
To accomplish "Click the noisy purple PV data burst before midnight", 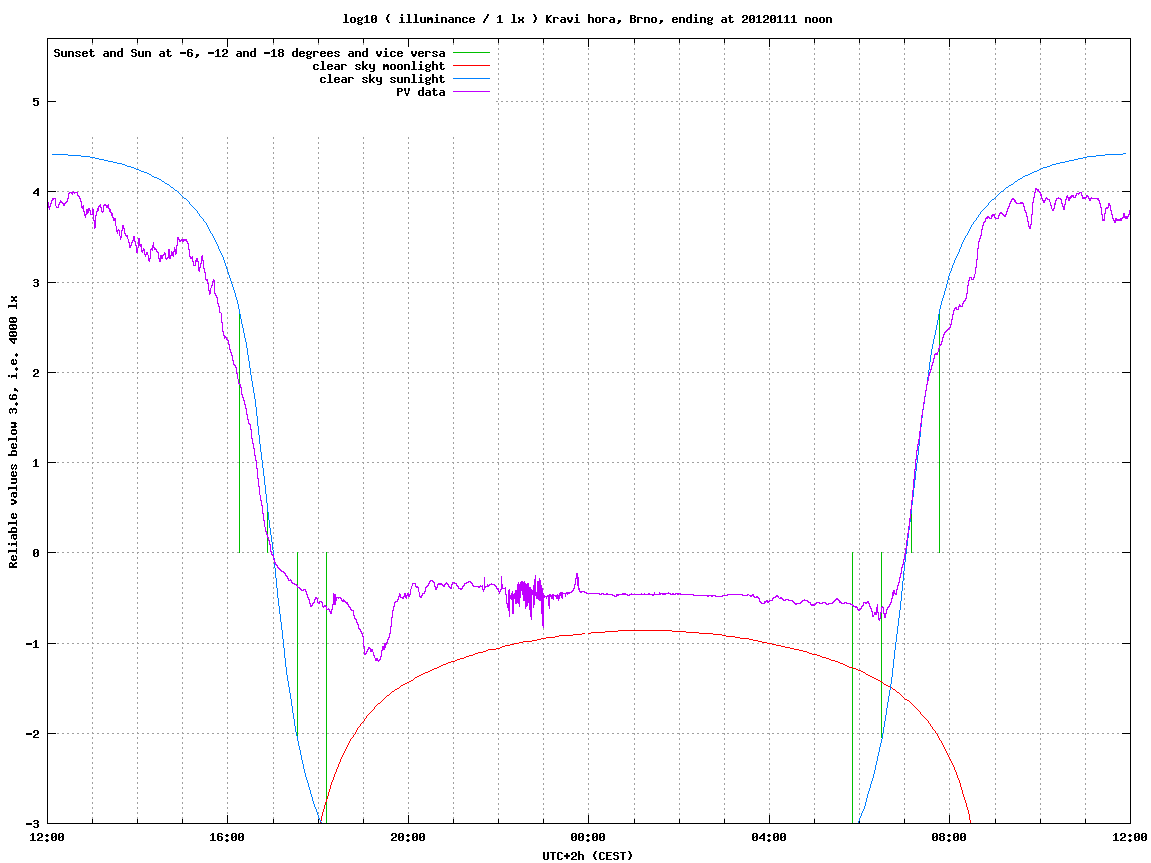I will coord(527,596).
